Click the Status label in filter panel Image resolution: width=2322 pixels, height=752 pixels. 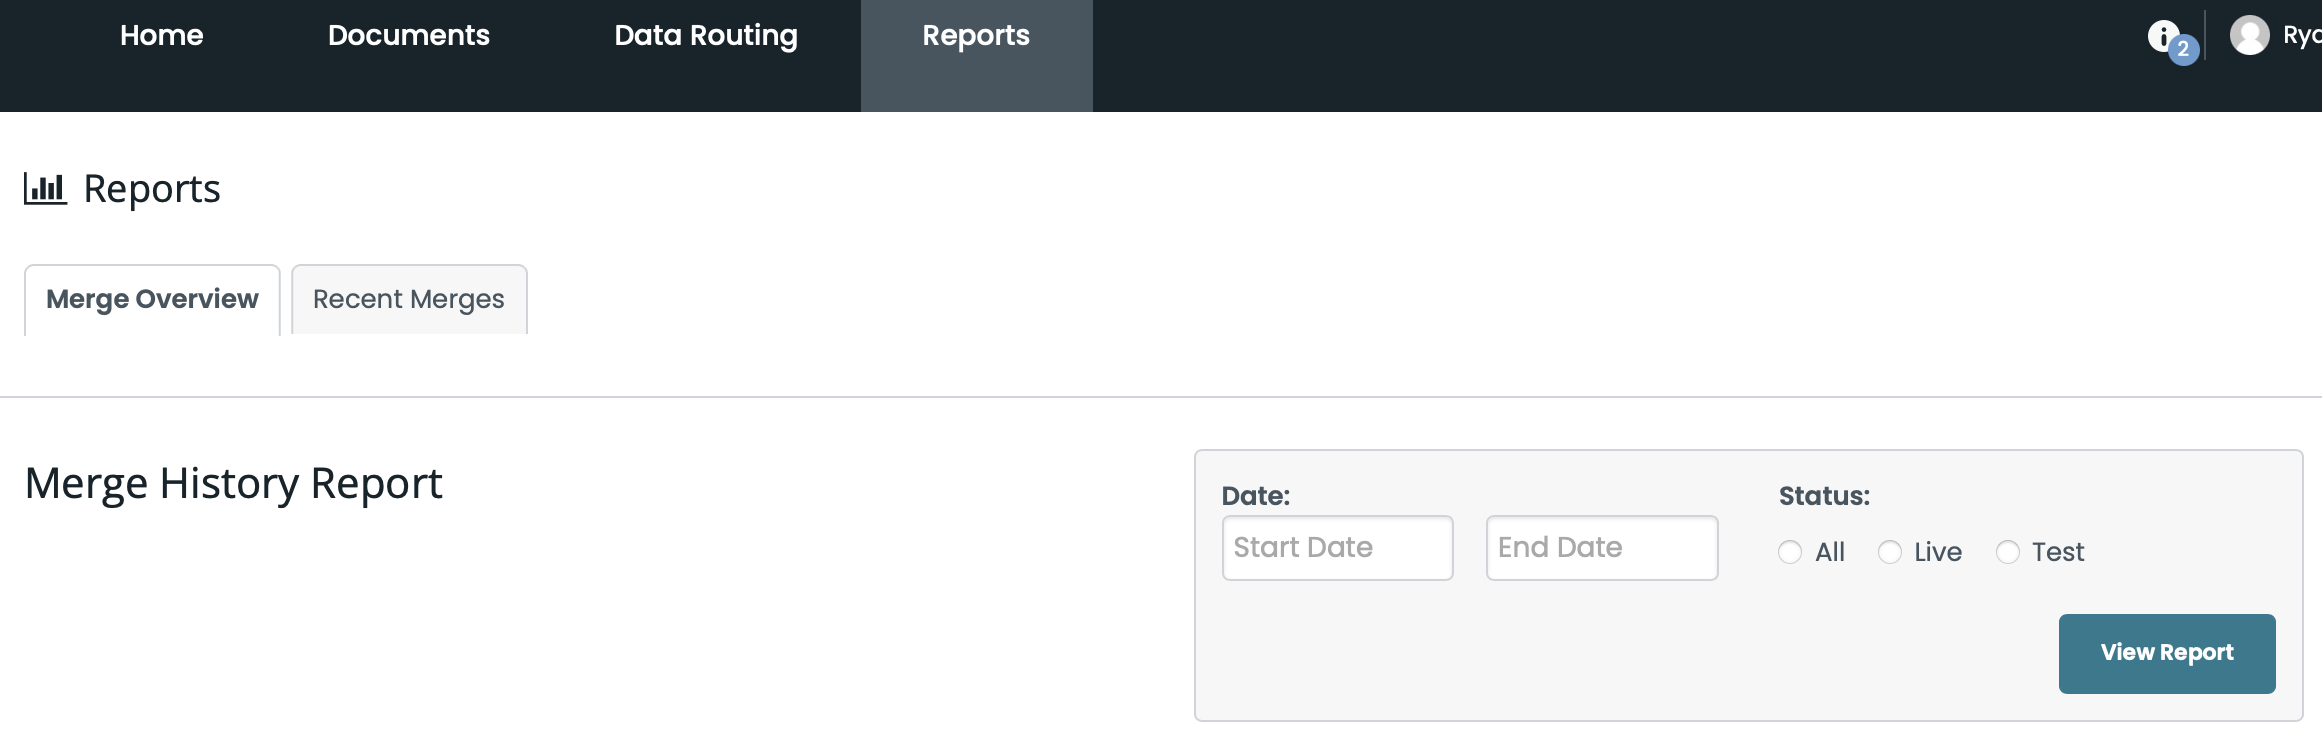coord(1824,496)
